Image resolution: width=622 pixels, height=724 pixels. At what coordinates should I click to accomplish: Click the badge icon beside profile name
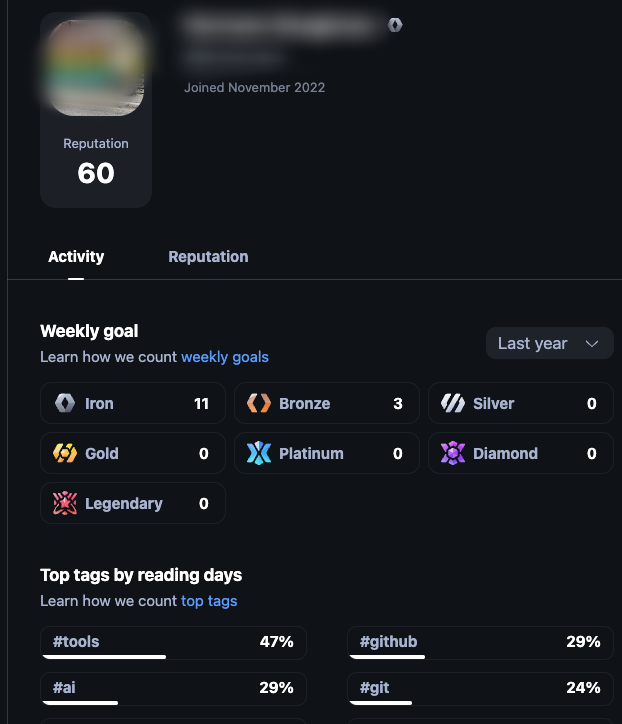coord(395,25)
